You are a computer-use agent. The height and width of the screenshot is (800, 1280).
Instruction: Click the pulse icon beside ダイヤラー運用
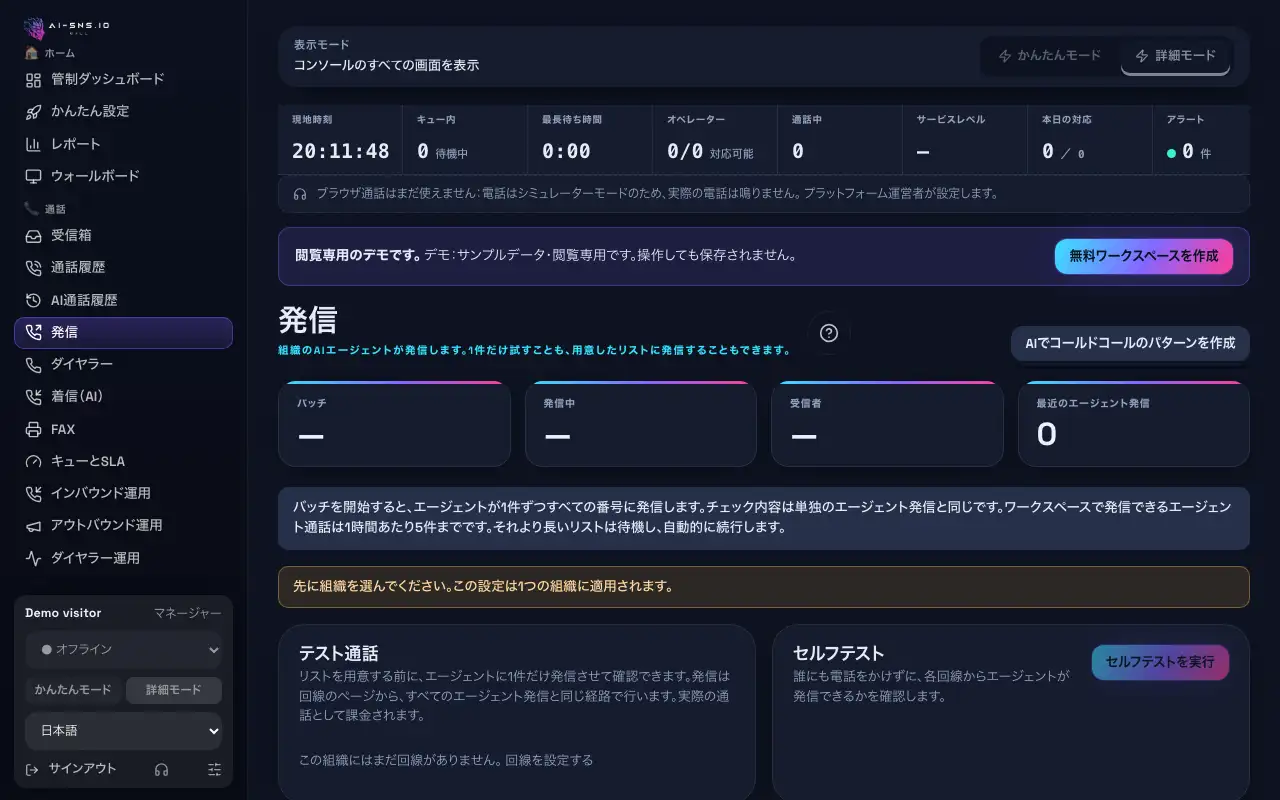tap(33, 558)
